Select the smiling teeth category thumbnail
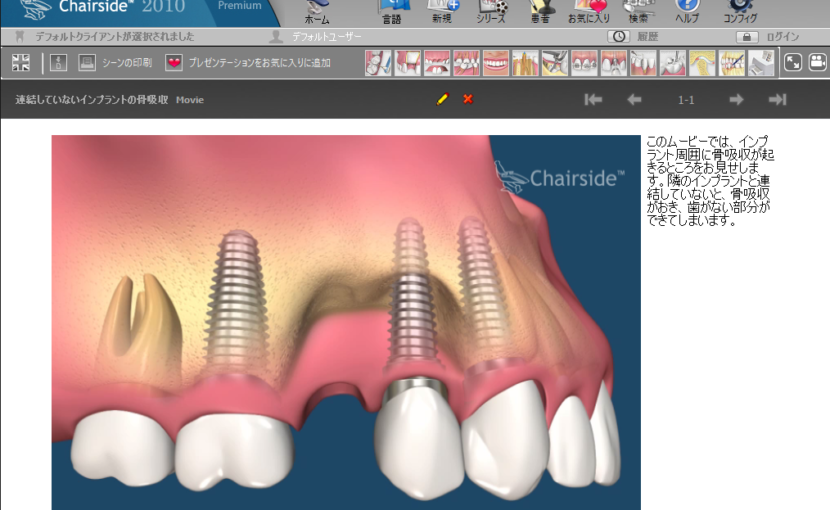The height and width of the screenshot is (510, 830). tap(496, 63)
